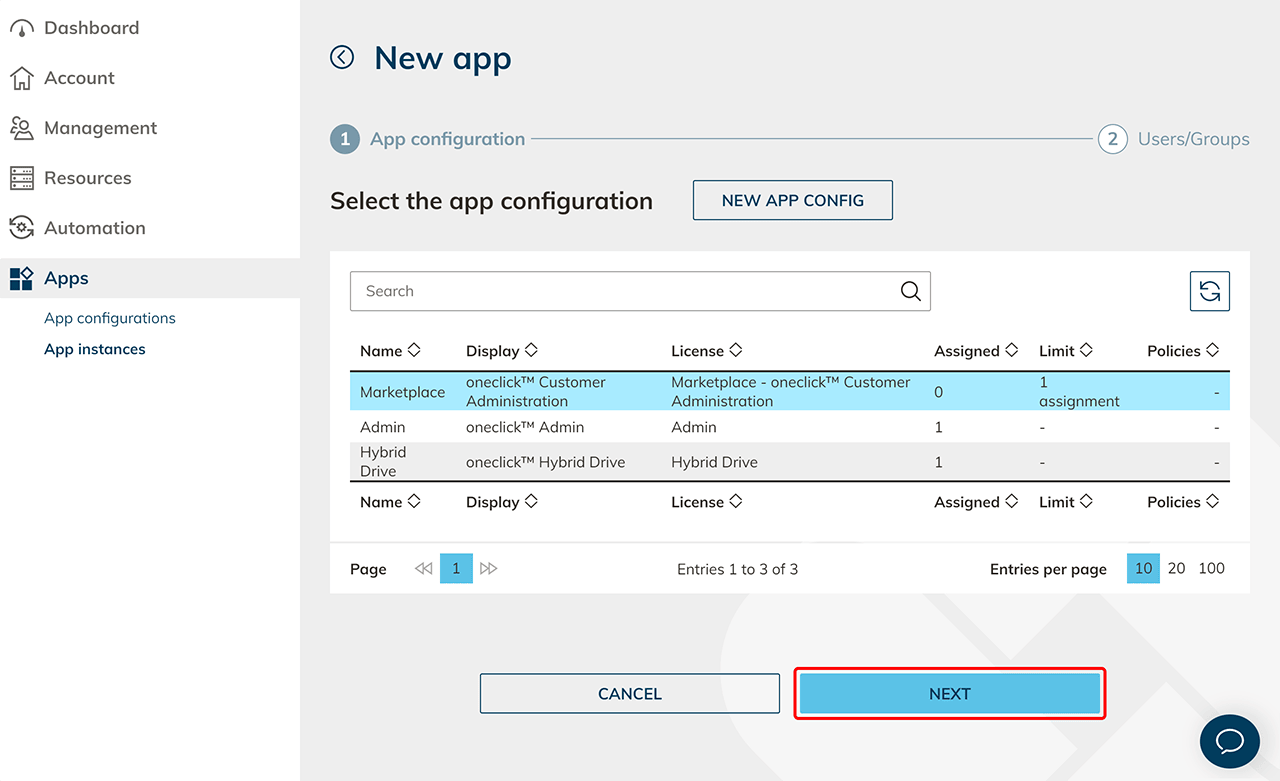Sort by License column in header
Image resolution: width=1280 pixels, height=781 pixels.
pos(706,351)
